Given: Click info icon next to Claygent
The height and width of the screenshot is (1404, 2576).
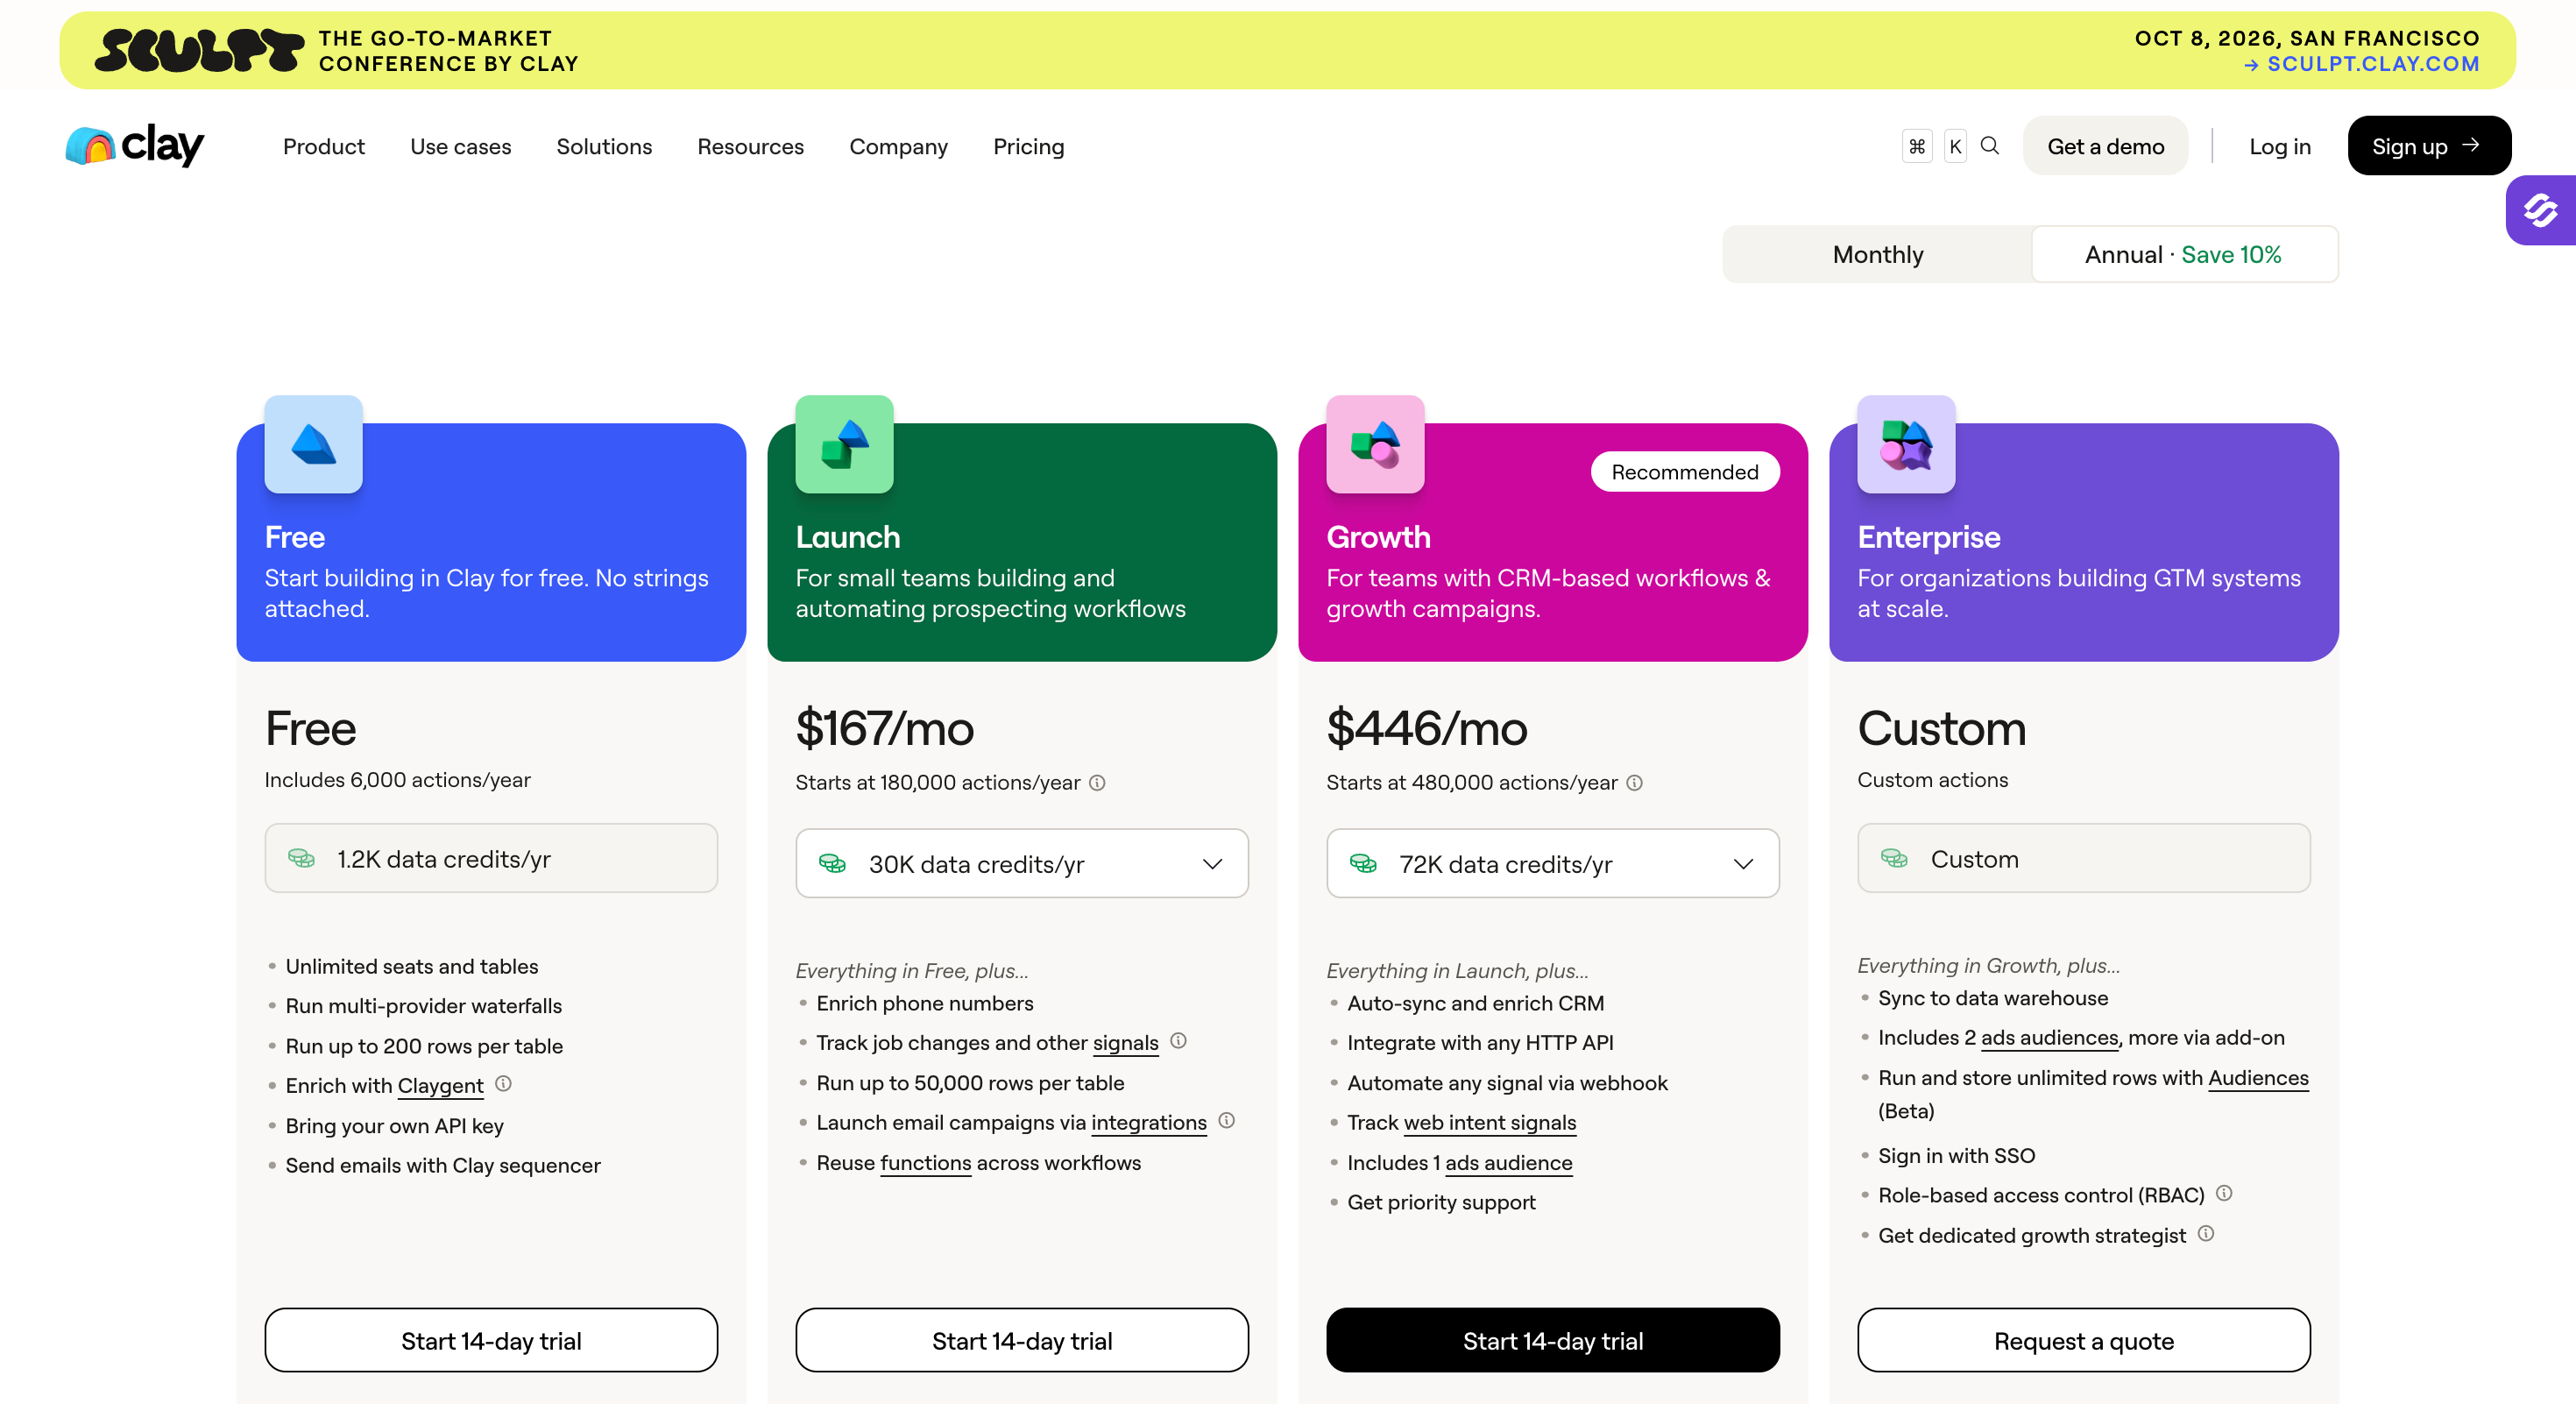Looking at the screenshot, I should pos(504,1084).
